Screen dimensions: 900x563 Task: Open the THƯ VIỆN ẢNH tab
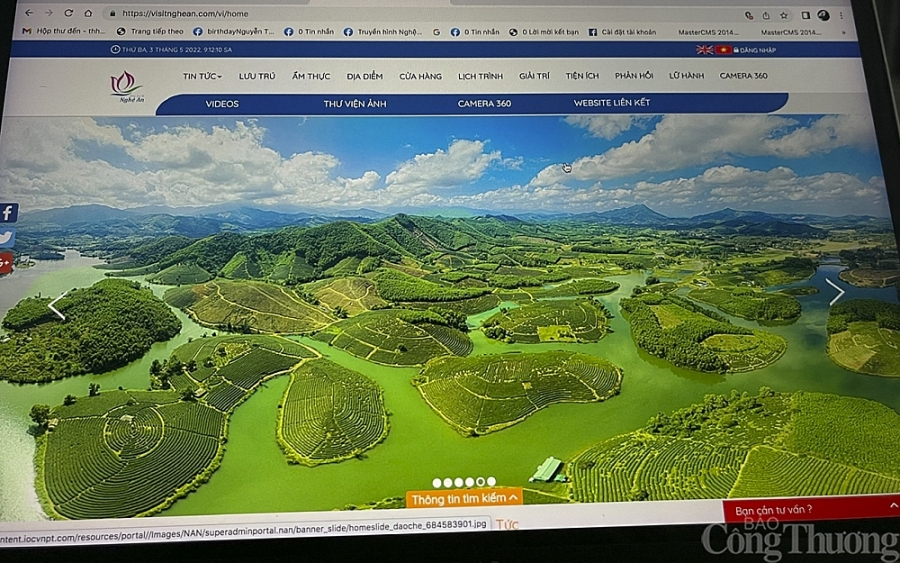pyautogui.click(x=354, y=103)
